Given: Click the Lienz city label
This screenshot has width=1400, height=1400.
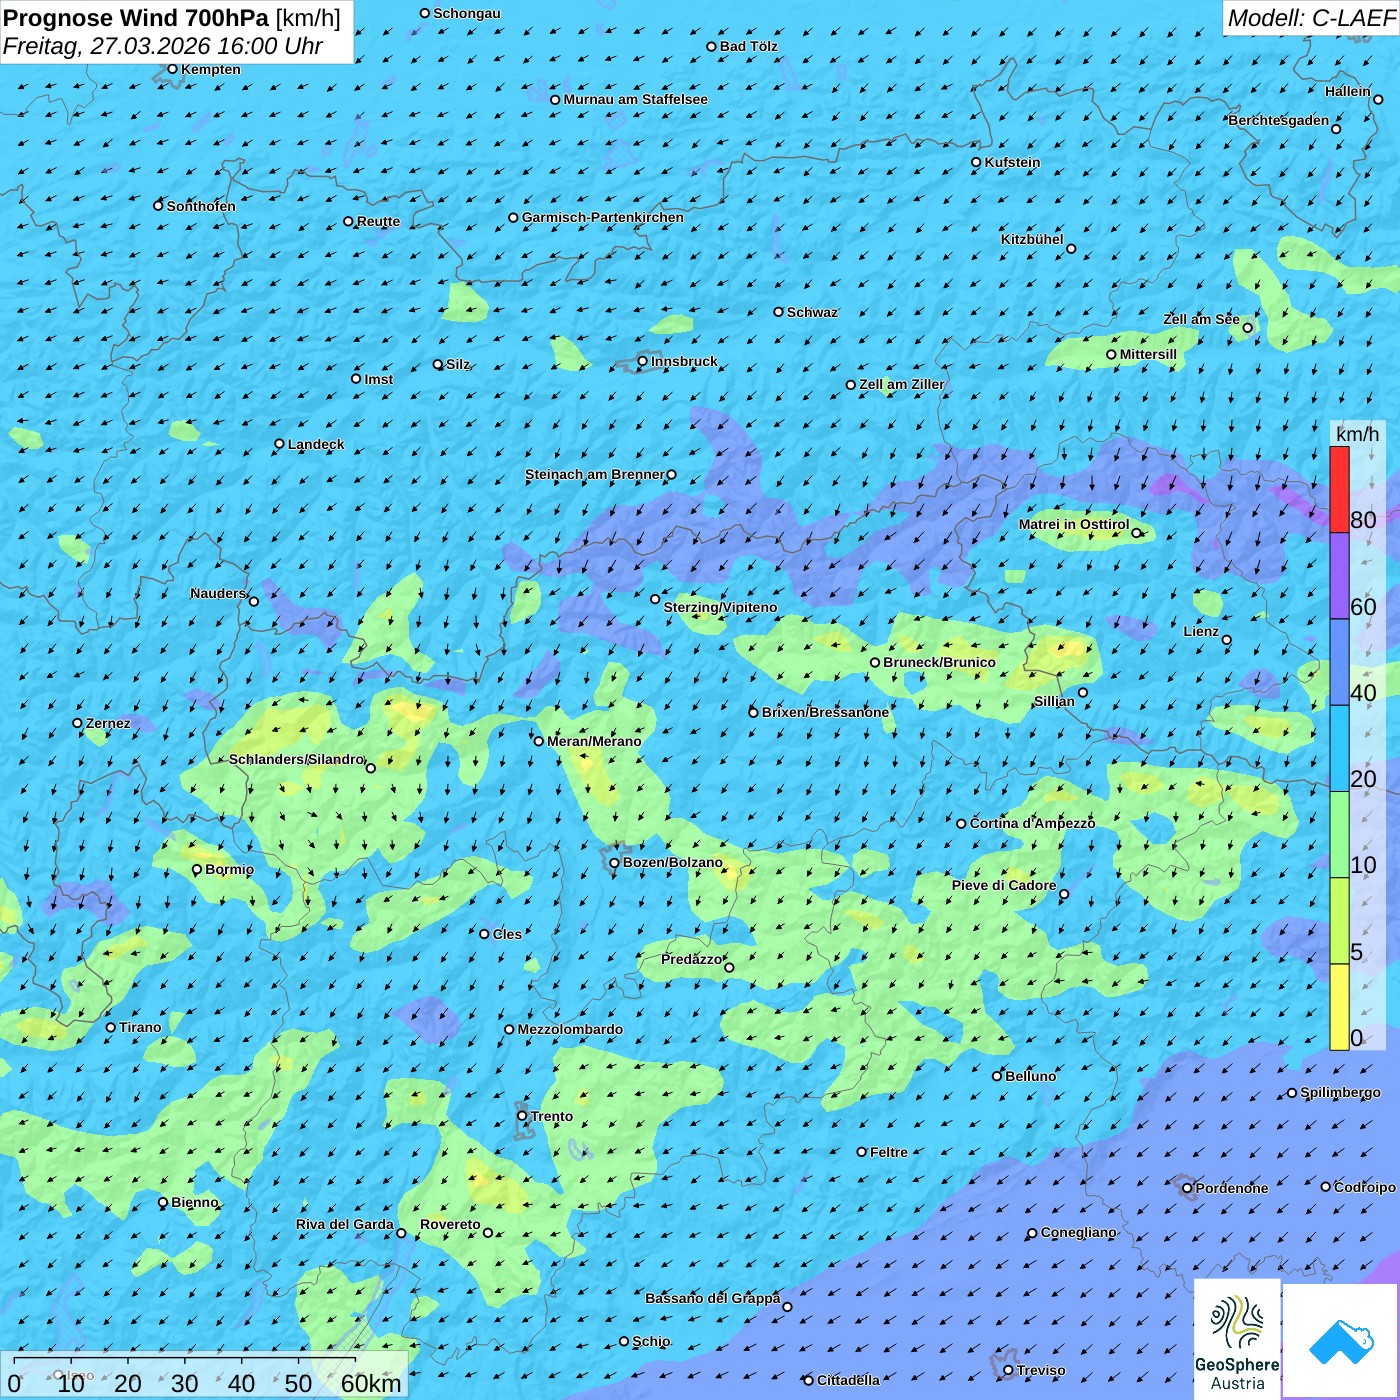Looking at the screenshot, I should [1201, 631].
